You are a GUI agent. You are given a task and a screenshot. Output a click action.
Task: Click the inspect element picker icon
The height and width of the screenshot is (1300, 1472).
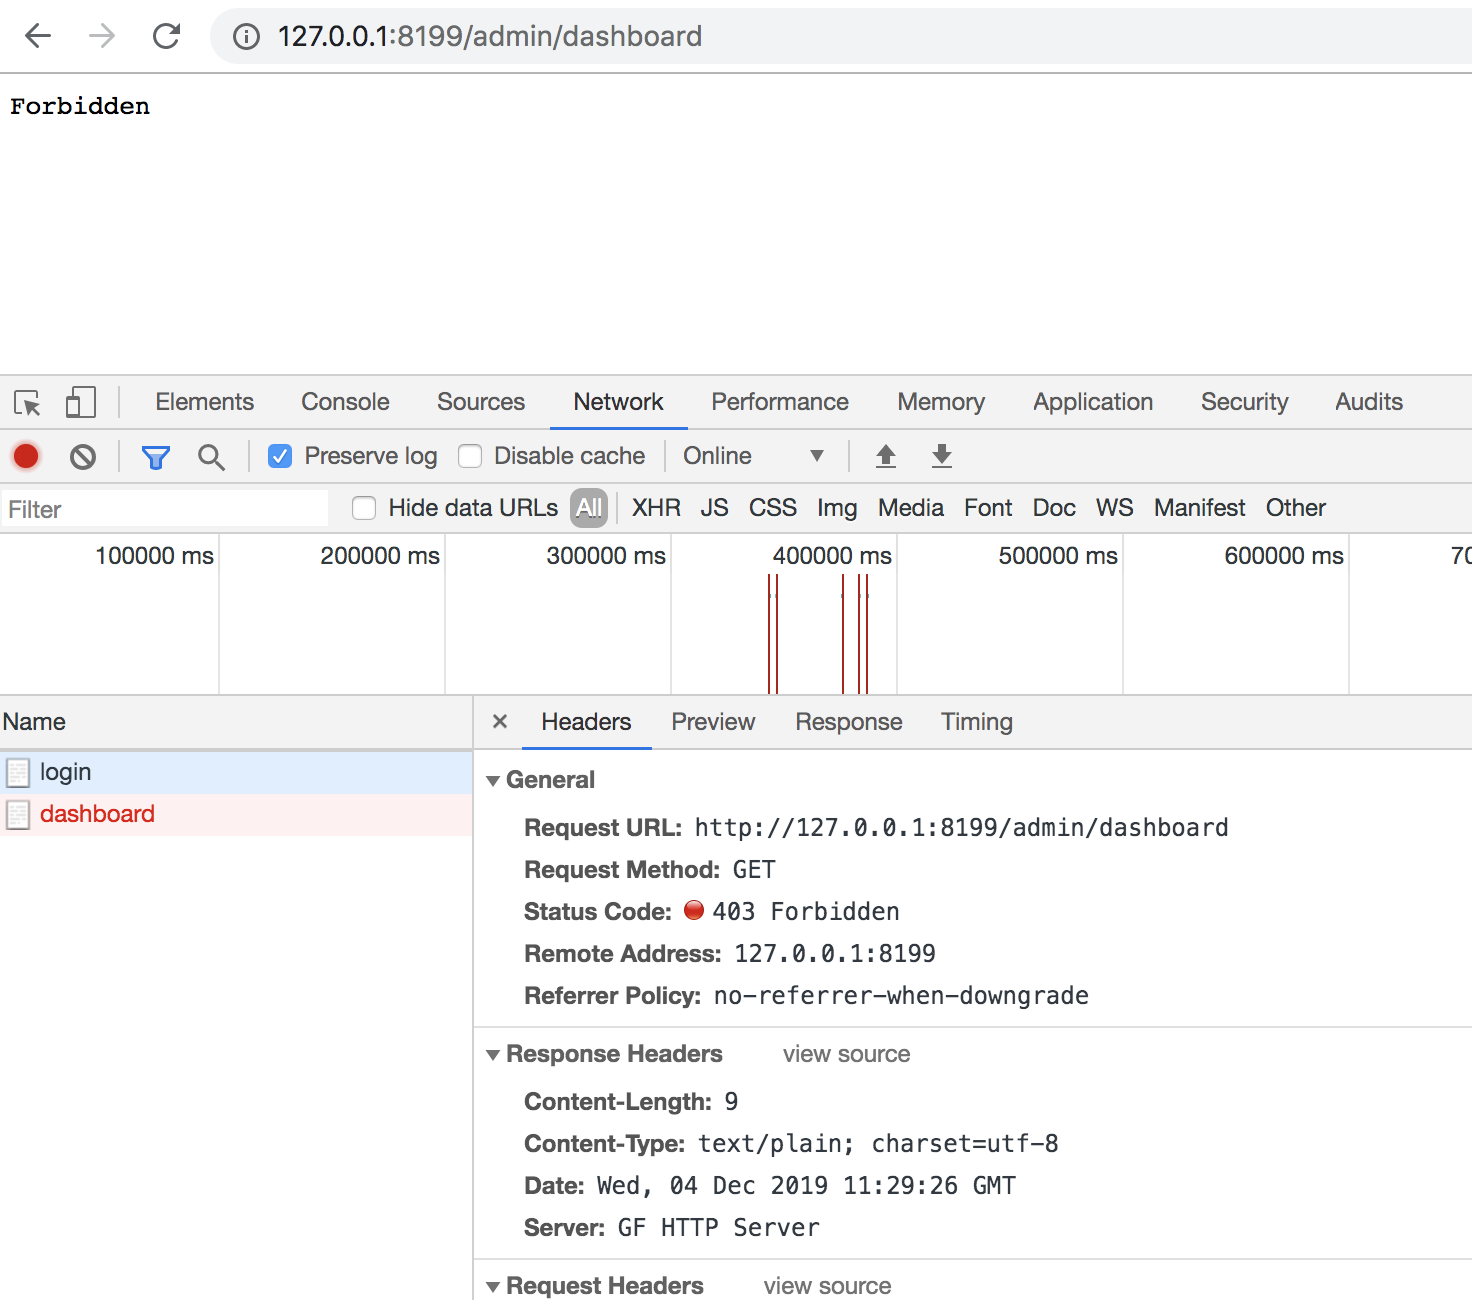(x=27, y=403)
